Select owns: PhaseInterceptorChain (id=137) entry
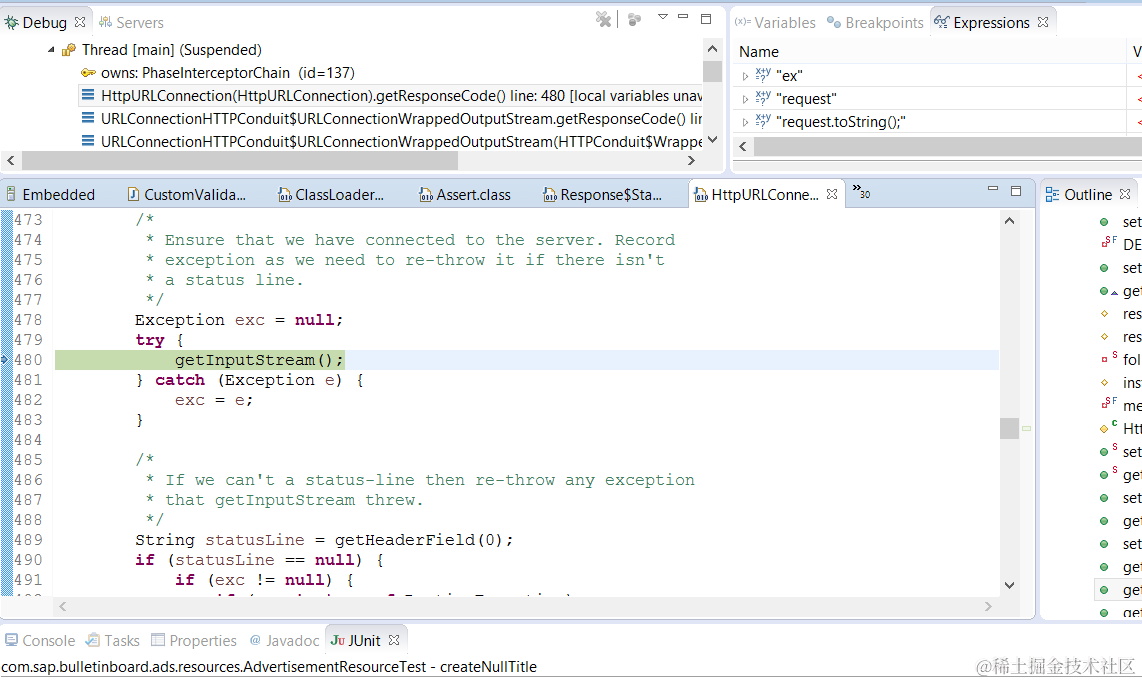Viewport: 1142px width, 683px height. point(227,73)
